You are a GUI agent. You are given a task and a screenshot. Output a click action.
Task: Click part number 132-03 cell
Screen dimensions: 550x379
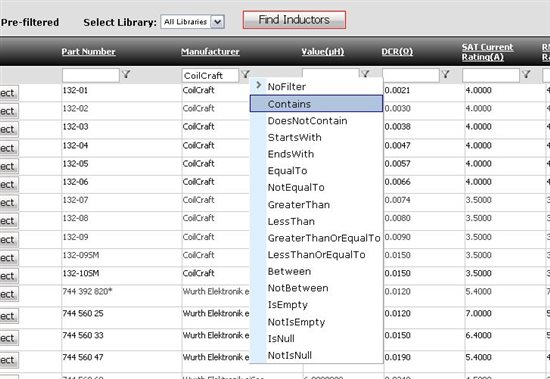pos(75,127)
